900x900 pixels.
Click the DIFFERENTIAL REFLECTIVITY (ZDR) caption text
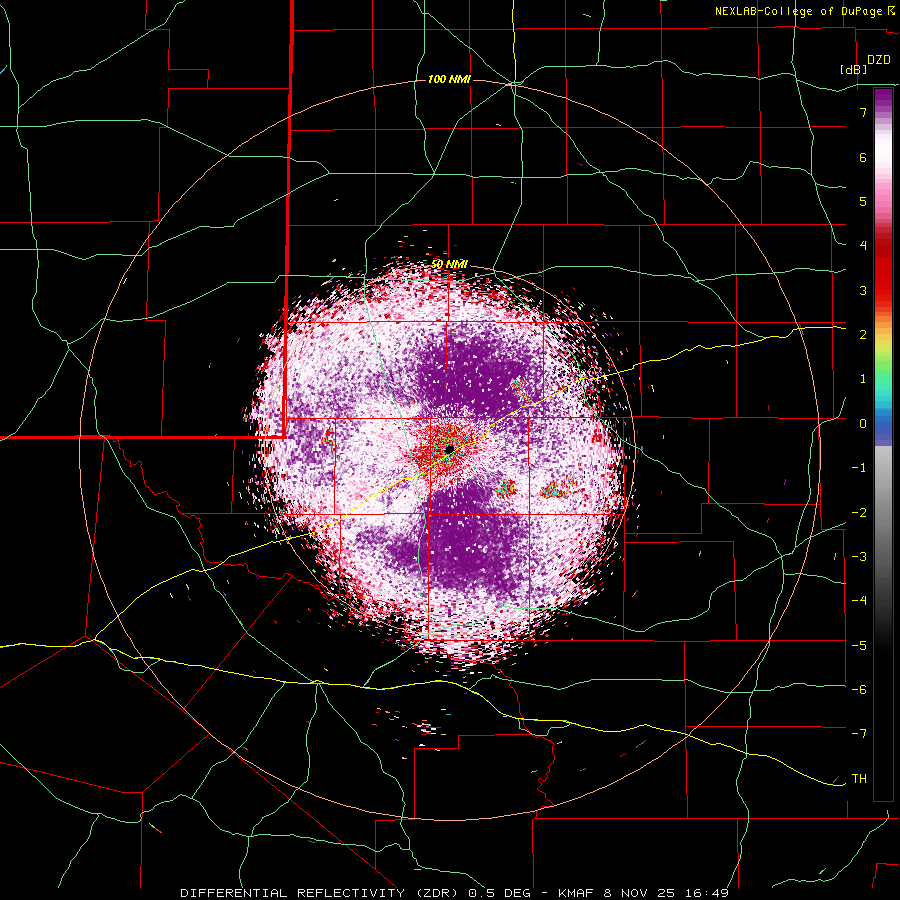(x=321, y=893)
